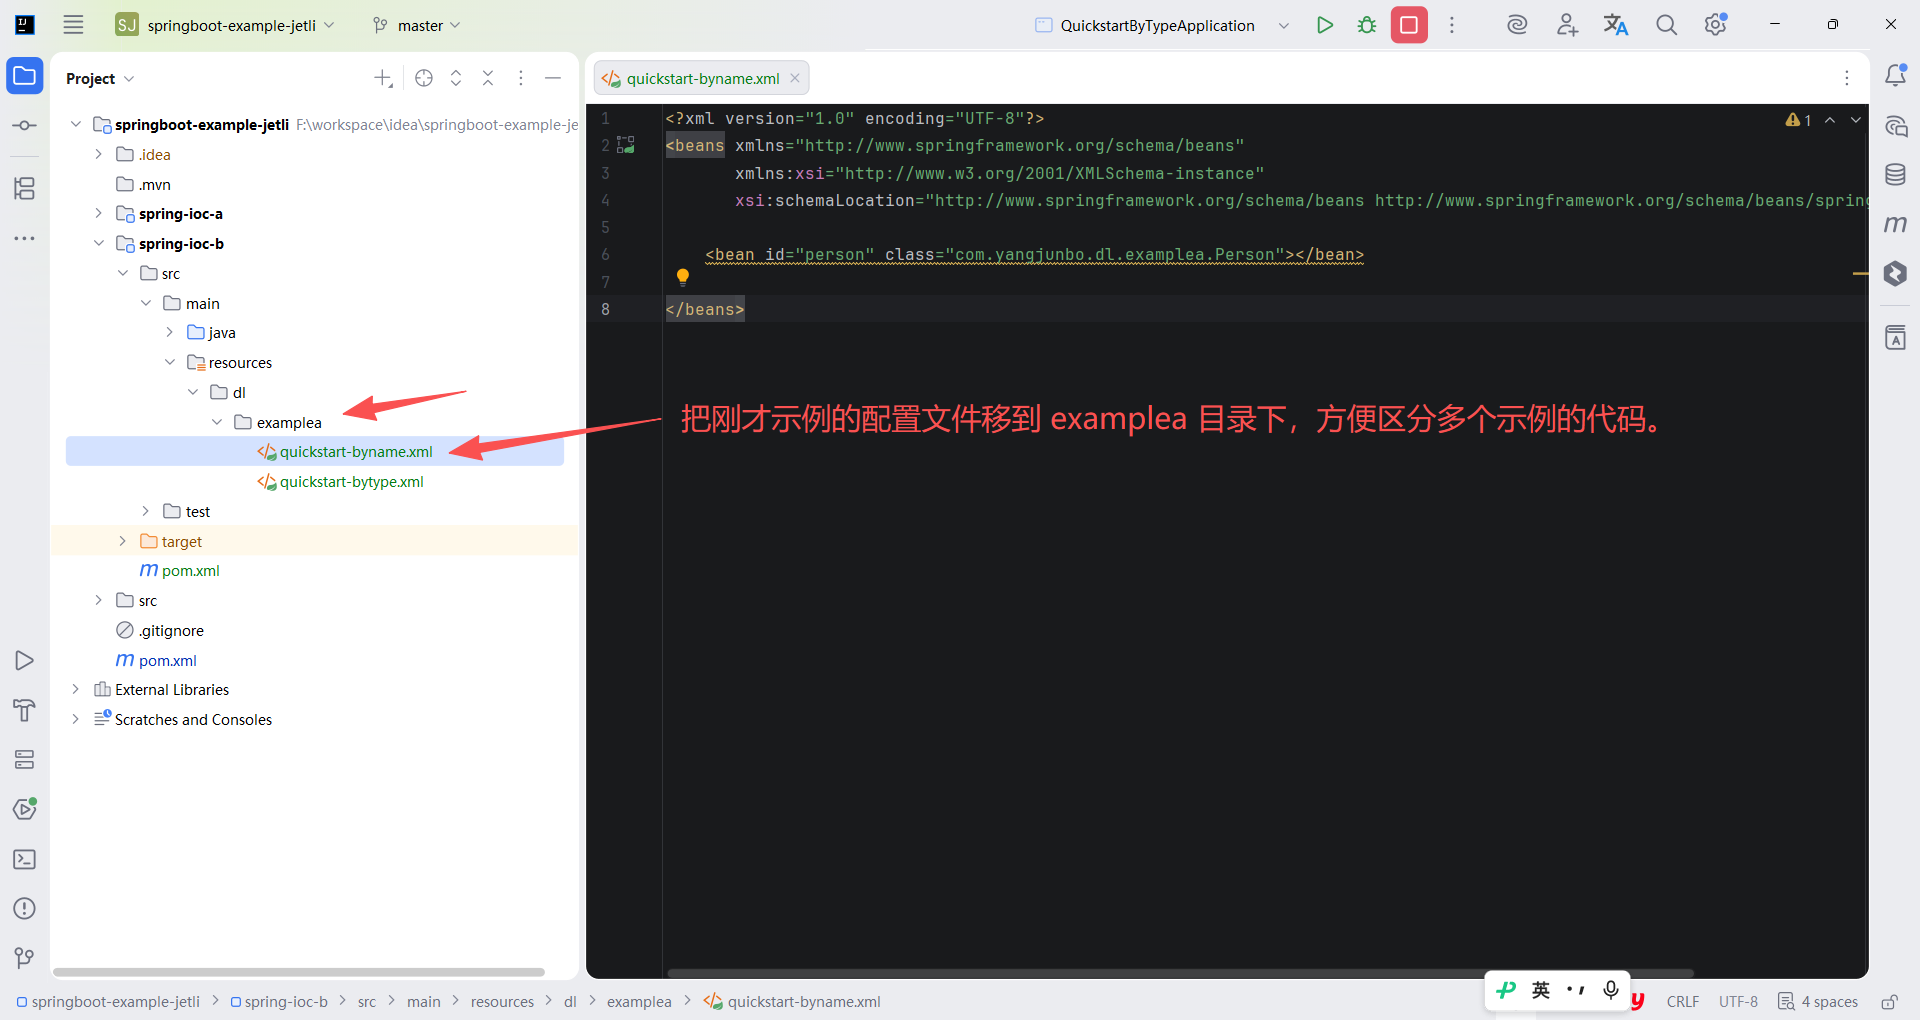Click 4 spaces indent setting

tap(1818, 1001)
